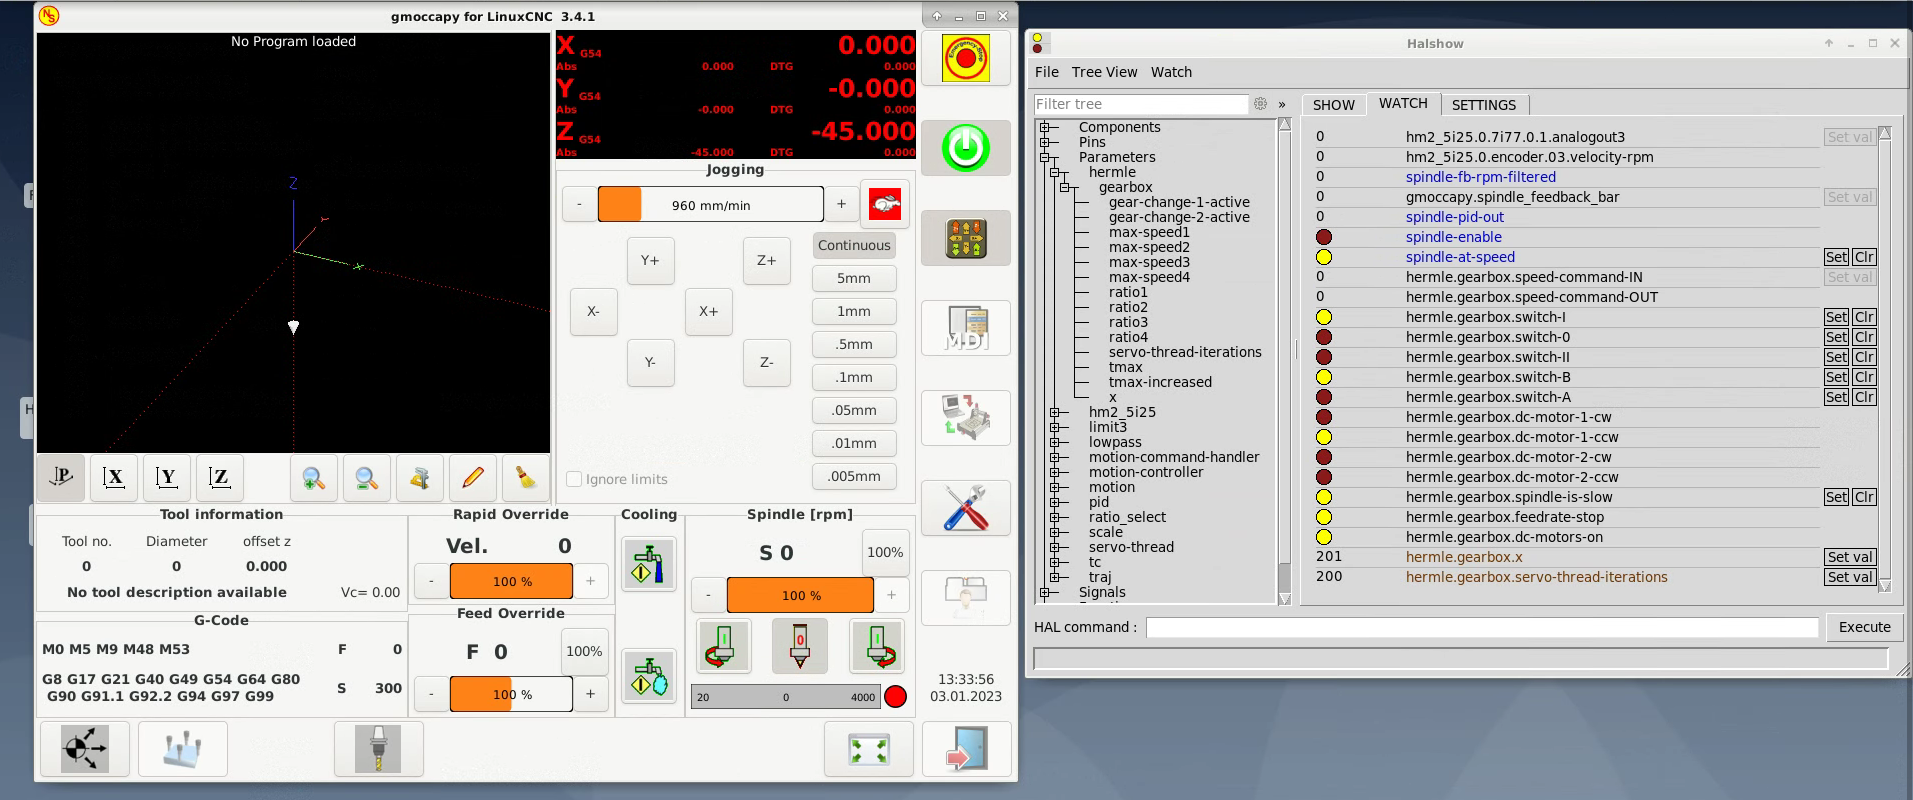
Task: Stop the spindle icon
Action: [x=800, y=646]
